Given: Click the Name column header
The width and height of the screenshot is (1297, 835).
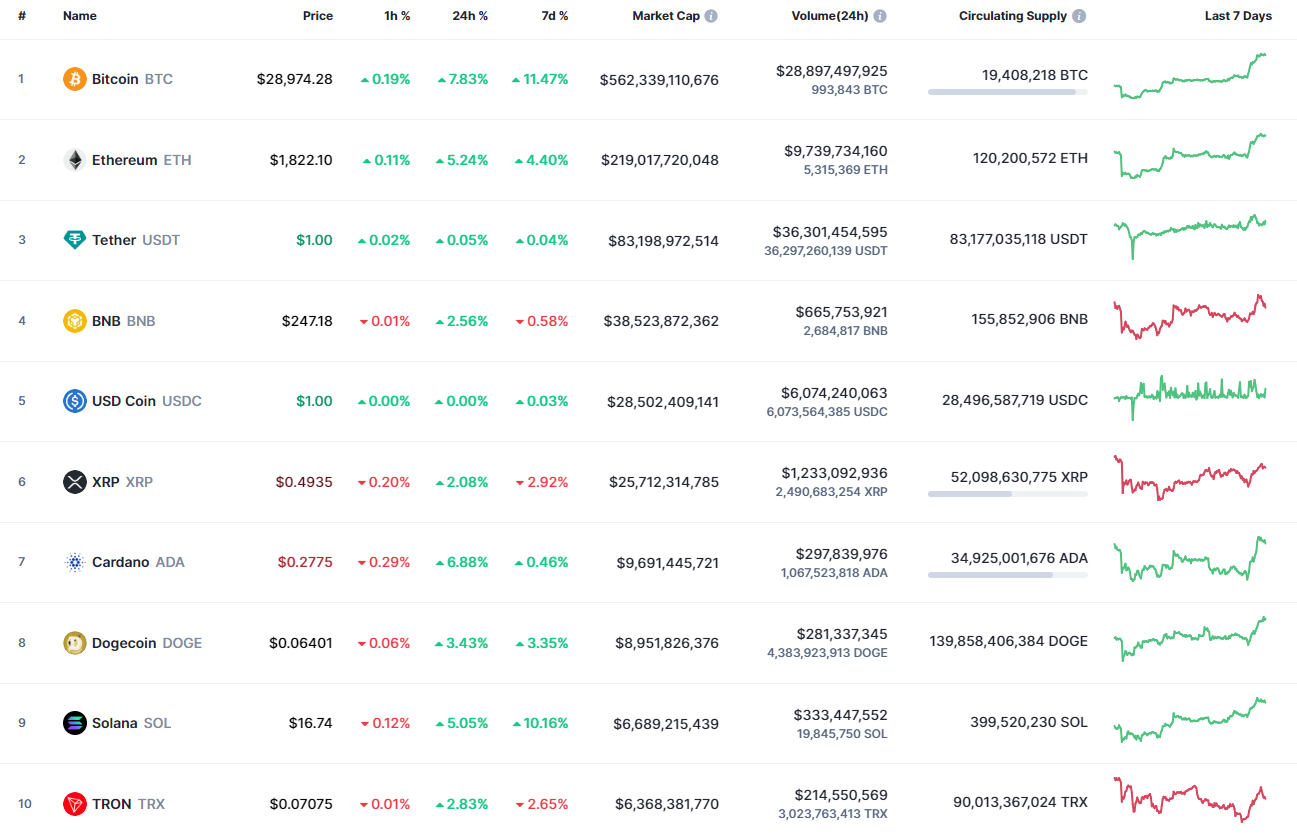Looking at the screenshot, I should point(79,15).
